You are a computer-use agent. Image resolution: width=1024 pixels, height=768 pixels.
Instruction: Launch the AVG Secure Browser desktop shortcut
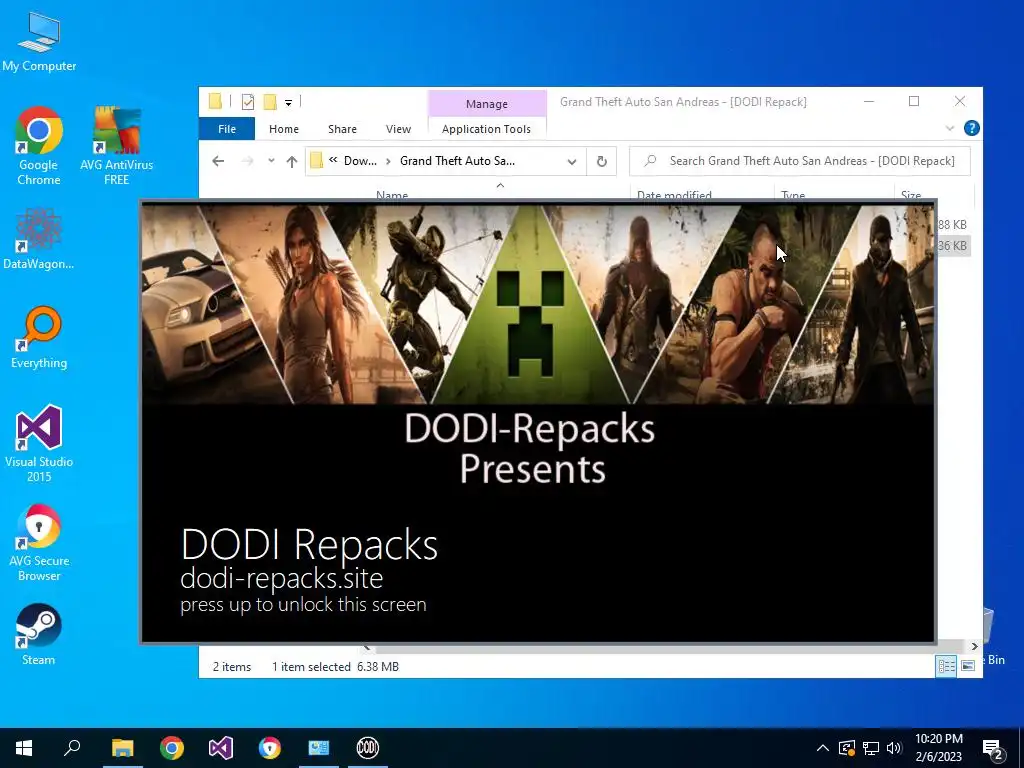point(39,542)
